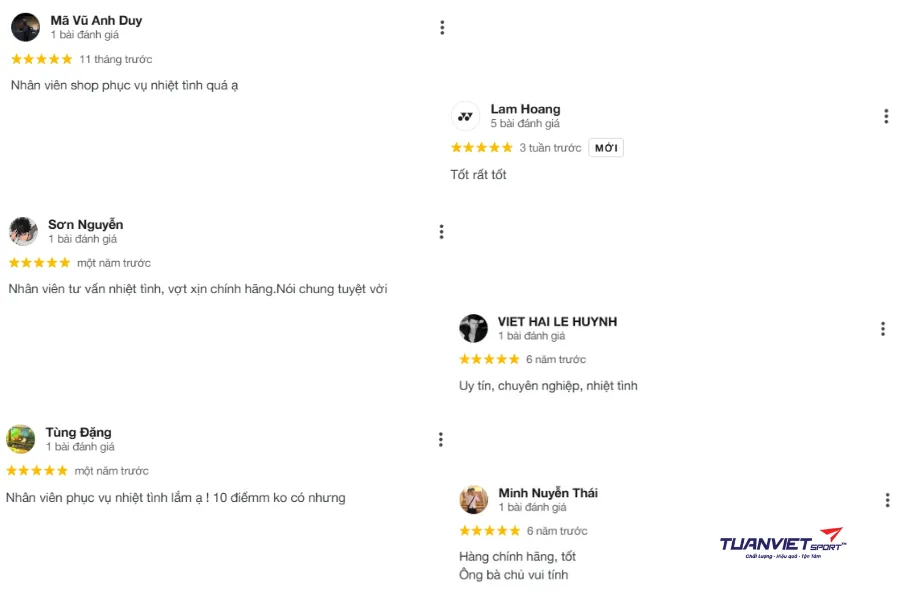Open more options for Minh Nguyễn Thái's review
900x600 pixels.
(x=887, y=500)
